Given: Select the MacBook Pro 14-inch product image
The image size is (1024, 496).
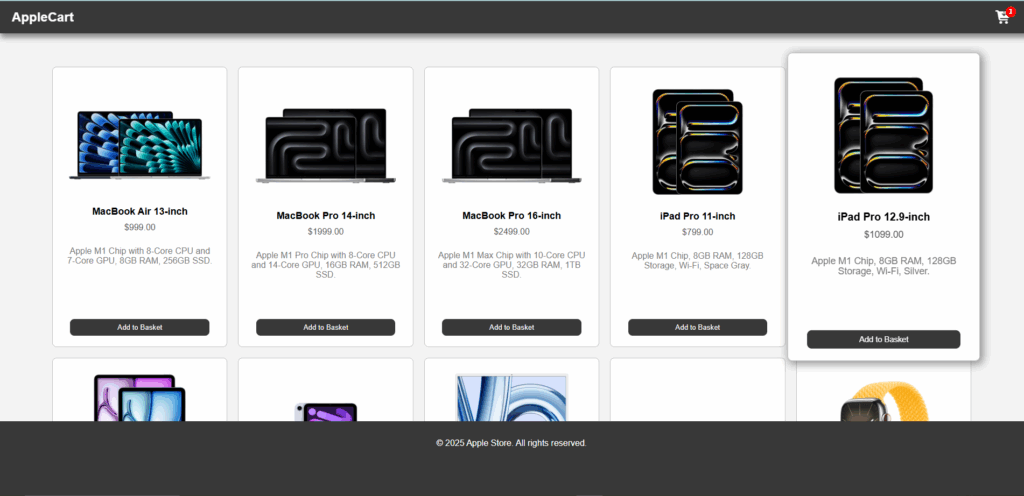Looking at the screenshot, I should pos(325,145).
